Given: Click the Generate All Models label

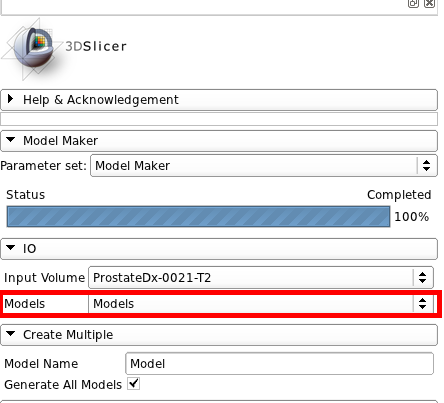Looking at the screenshot, I should [x=63, y=385].
